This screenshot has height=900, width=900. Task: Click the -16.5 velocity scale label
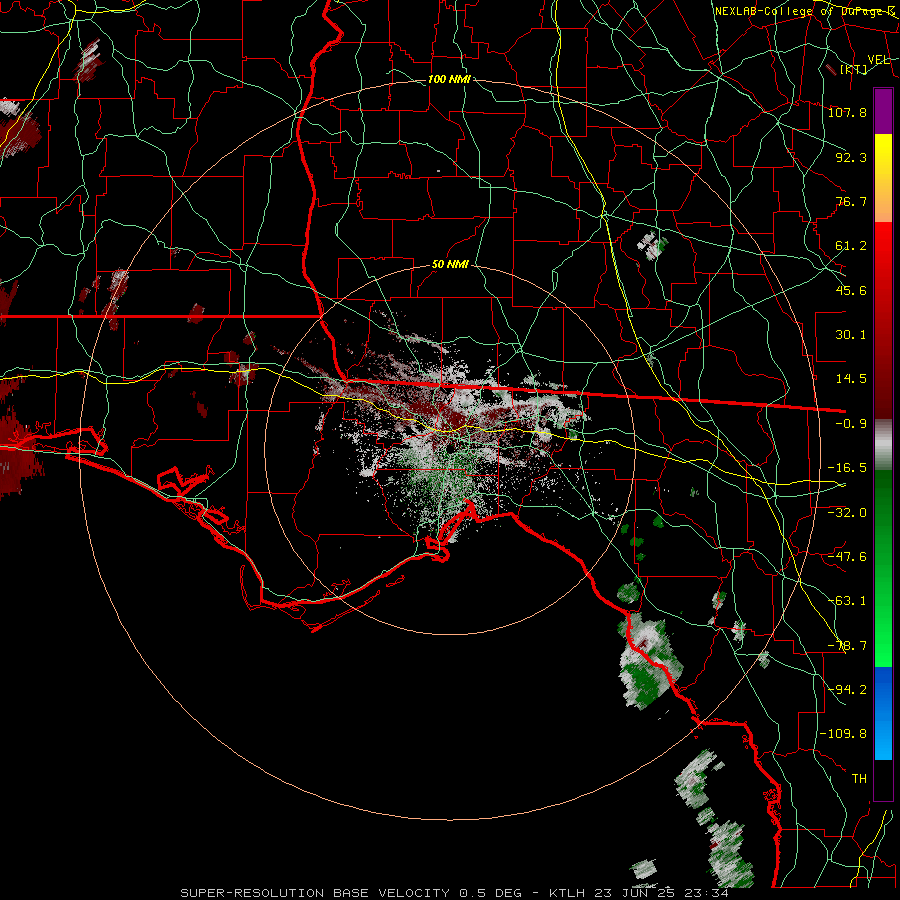(x=847, y=468)
